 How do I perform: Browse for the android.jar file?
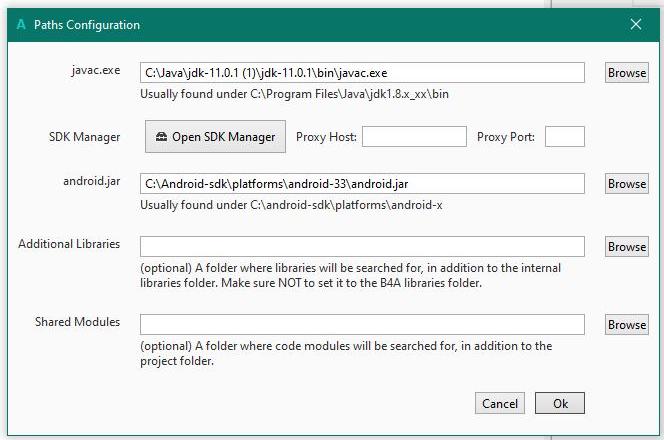(627, 184)
